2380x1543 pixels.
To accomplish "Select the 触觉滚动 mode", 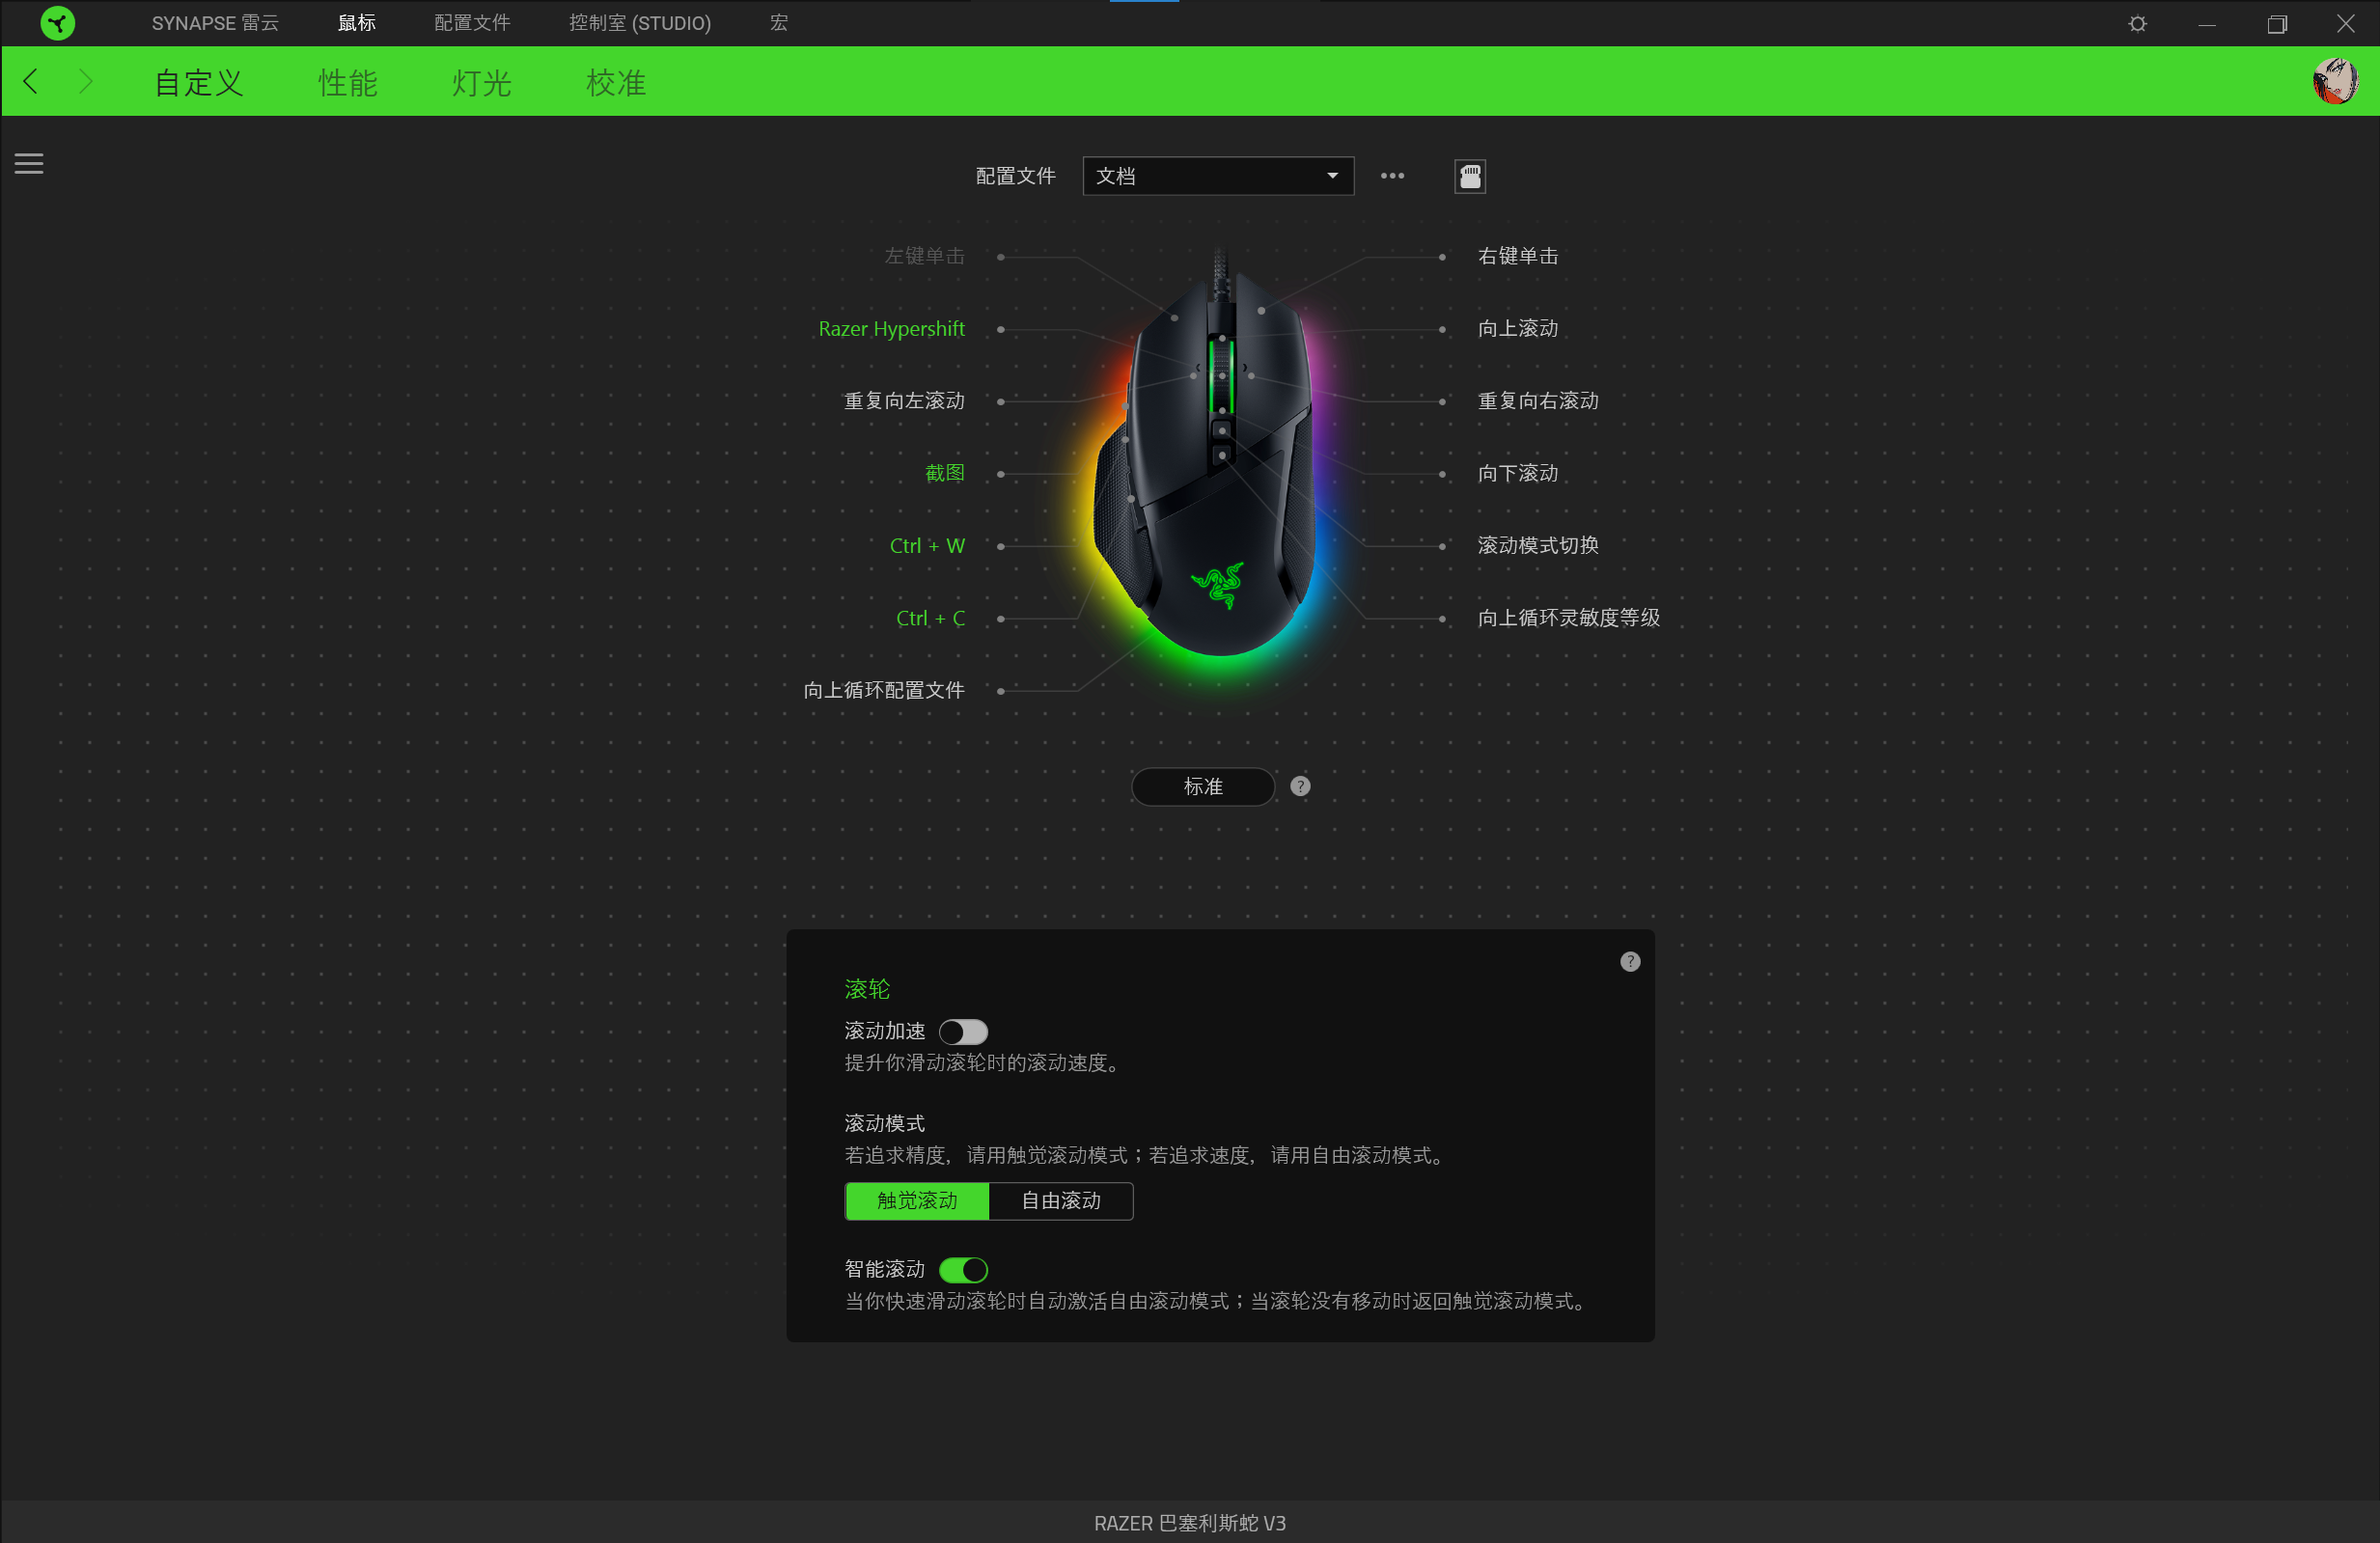I will [x=916, y=1200].
